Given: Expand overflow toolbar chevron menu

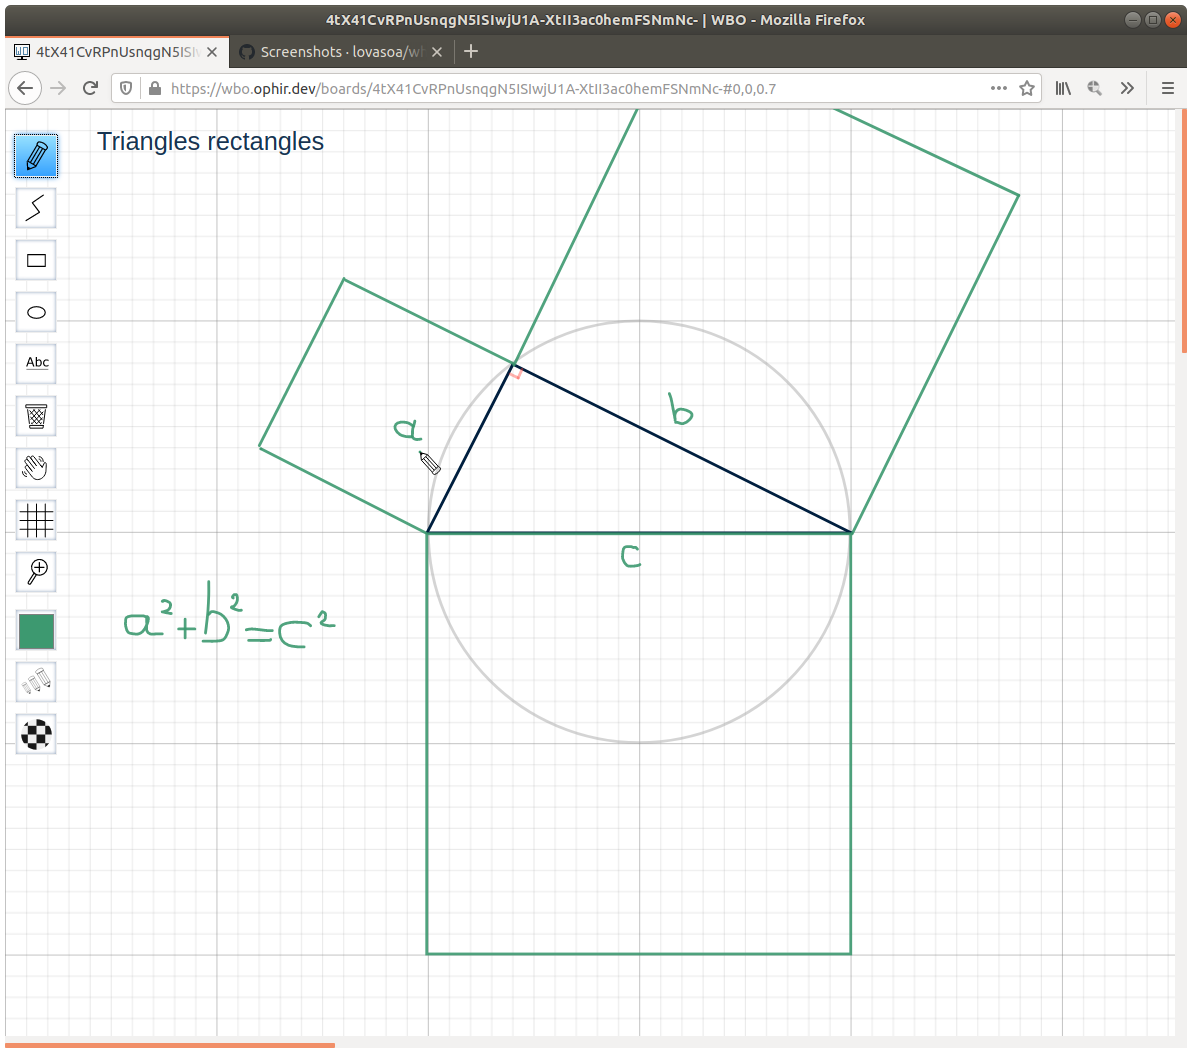Looking at the screenshot, I should 1127,88.
